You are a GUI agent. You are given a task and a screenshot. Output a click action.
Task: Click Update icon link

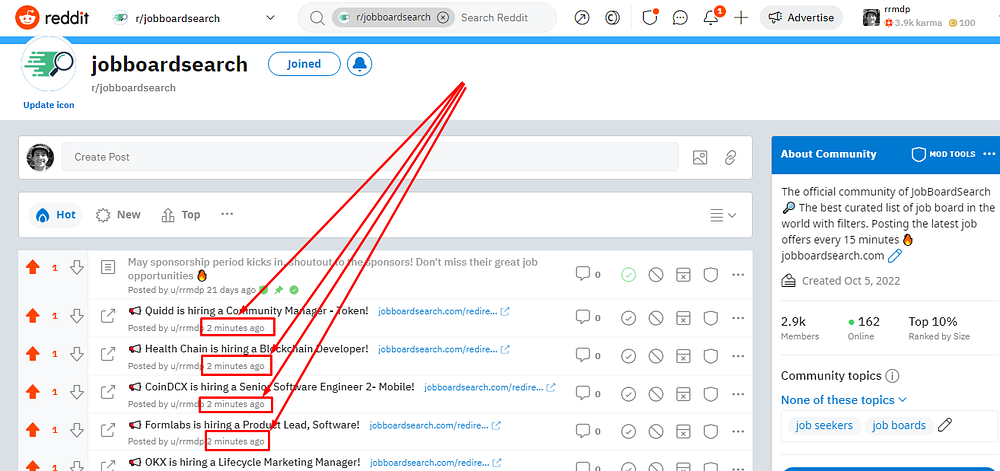(x=48, y=105)
